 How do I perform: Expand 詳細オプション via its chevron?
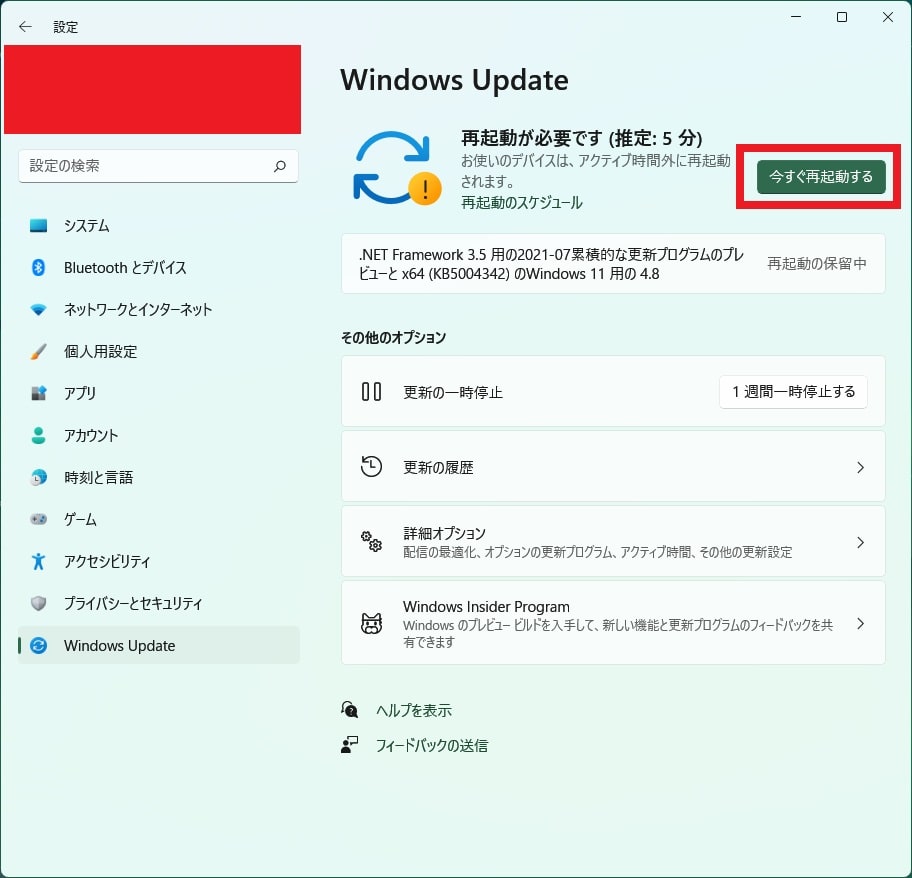pyautogui.click(x=860, y=542)
